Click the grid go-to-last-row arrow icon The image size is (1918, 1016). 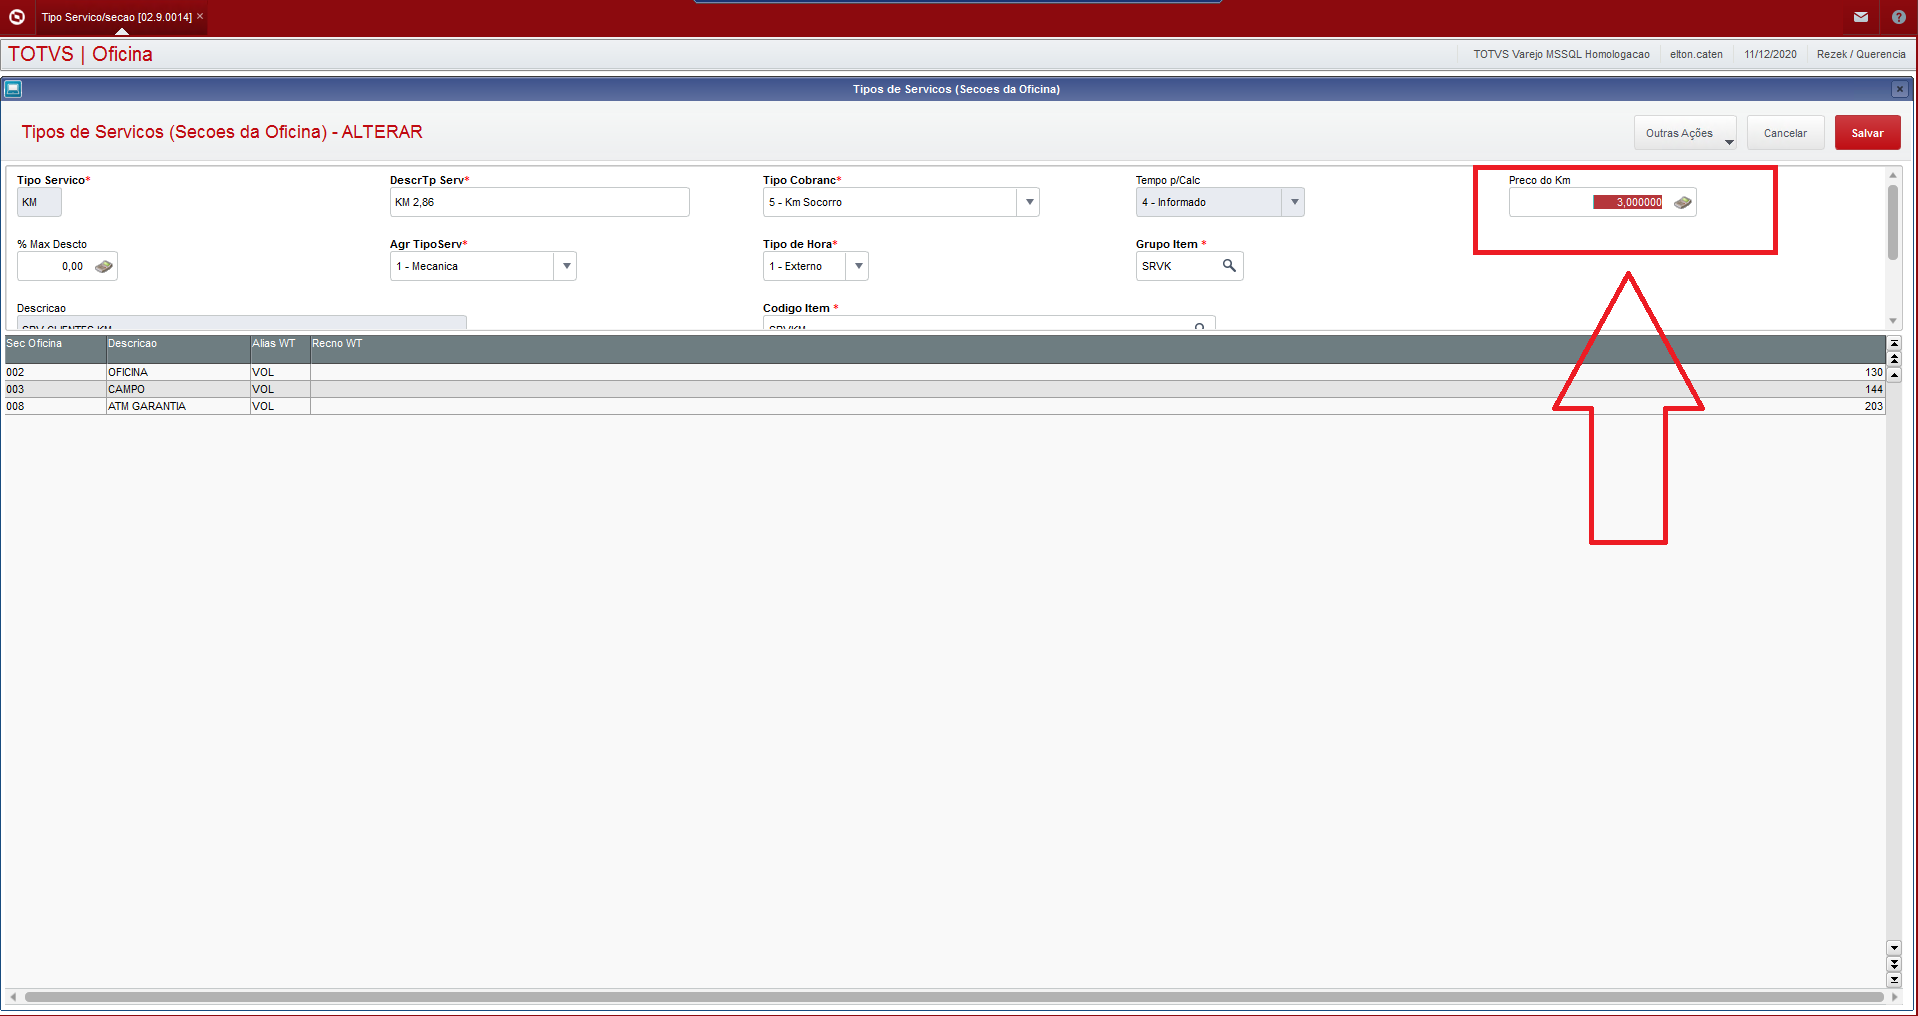pyautogui.click(x=1894, y=980)
